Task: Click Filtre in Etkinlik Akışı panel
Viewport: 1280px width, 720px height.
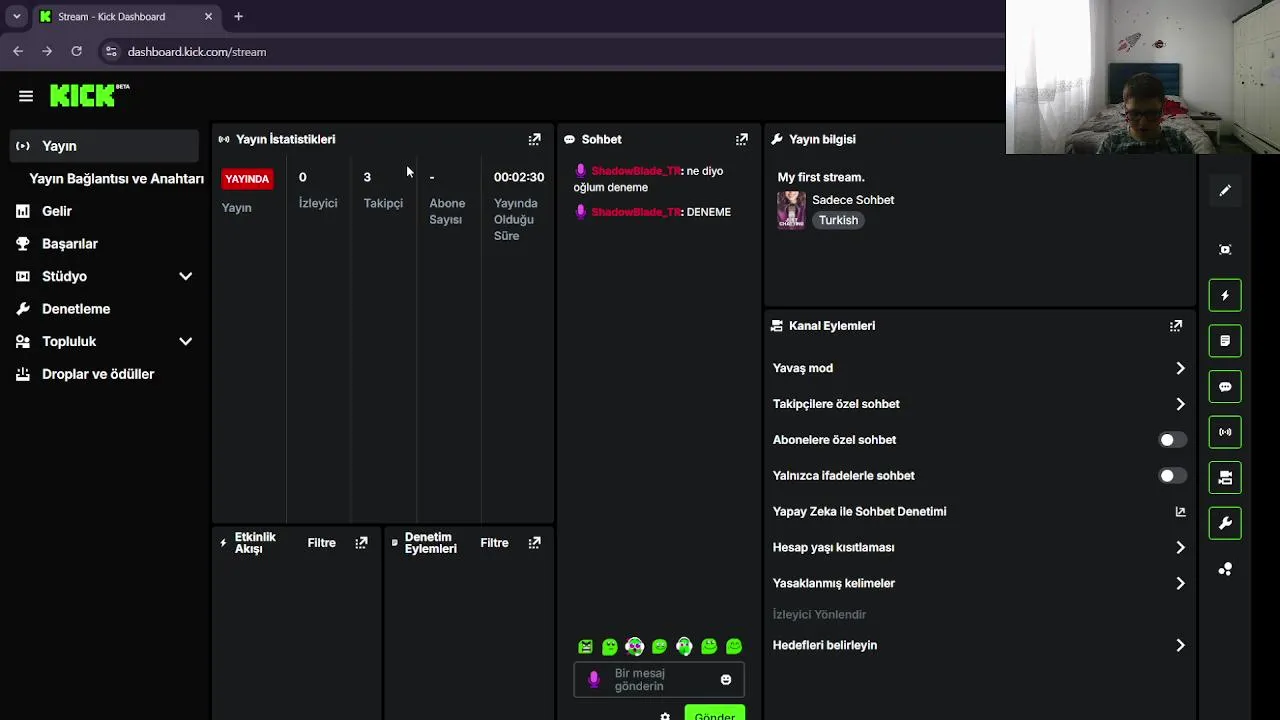Action: 322,543
